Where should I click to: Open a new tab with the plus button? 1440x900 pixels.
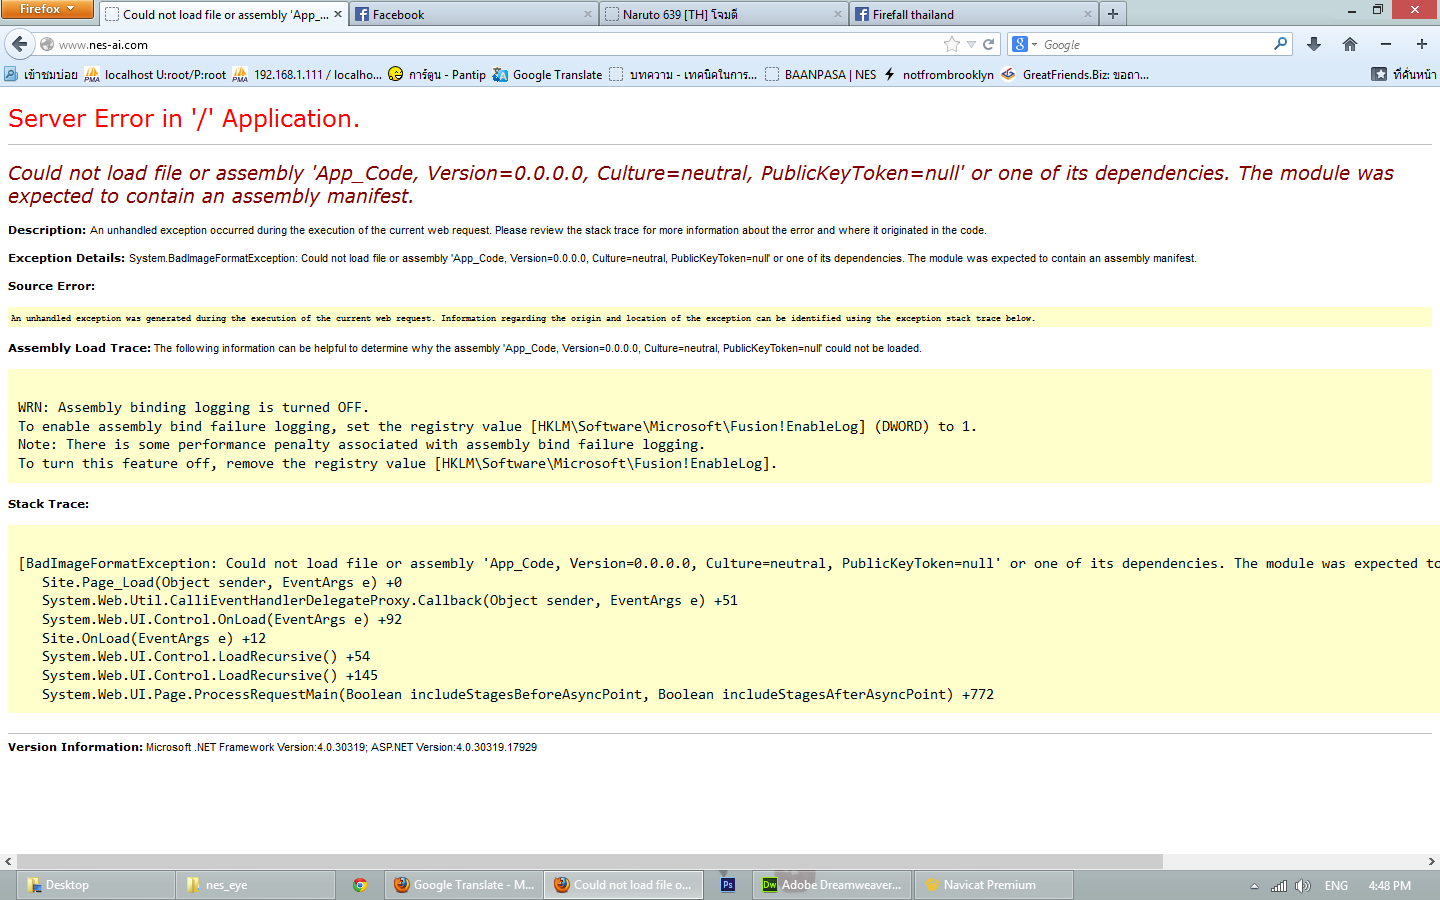click(1112, 14)
